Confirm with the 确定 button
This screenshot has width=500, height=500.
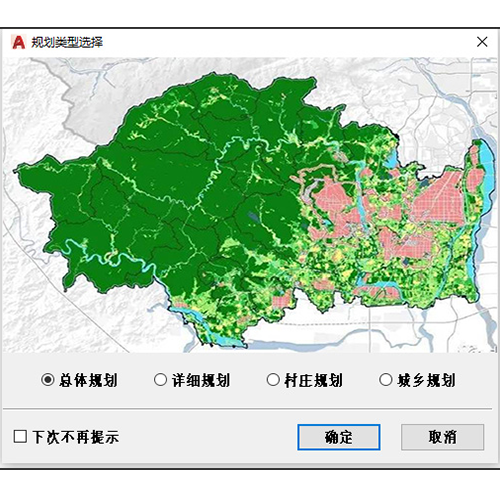pyautogui.click(x=339, y=437)
